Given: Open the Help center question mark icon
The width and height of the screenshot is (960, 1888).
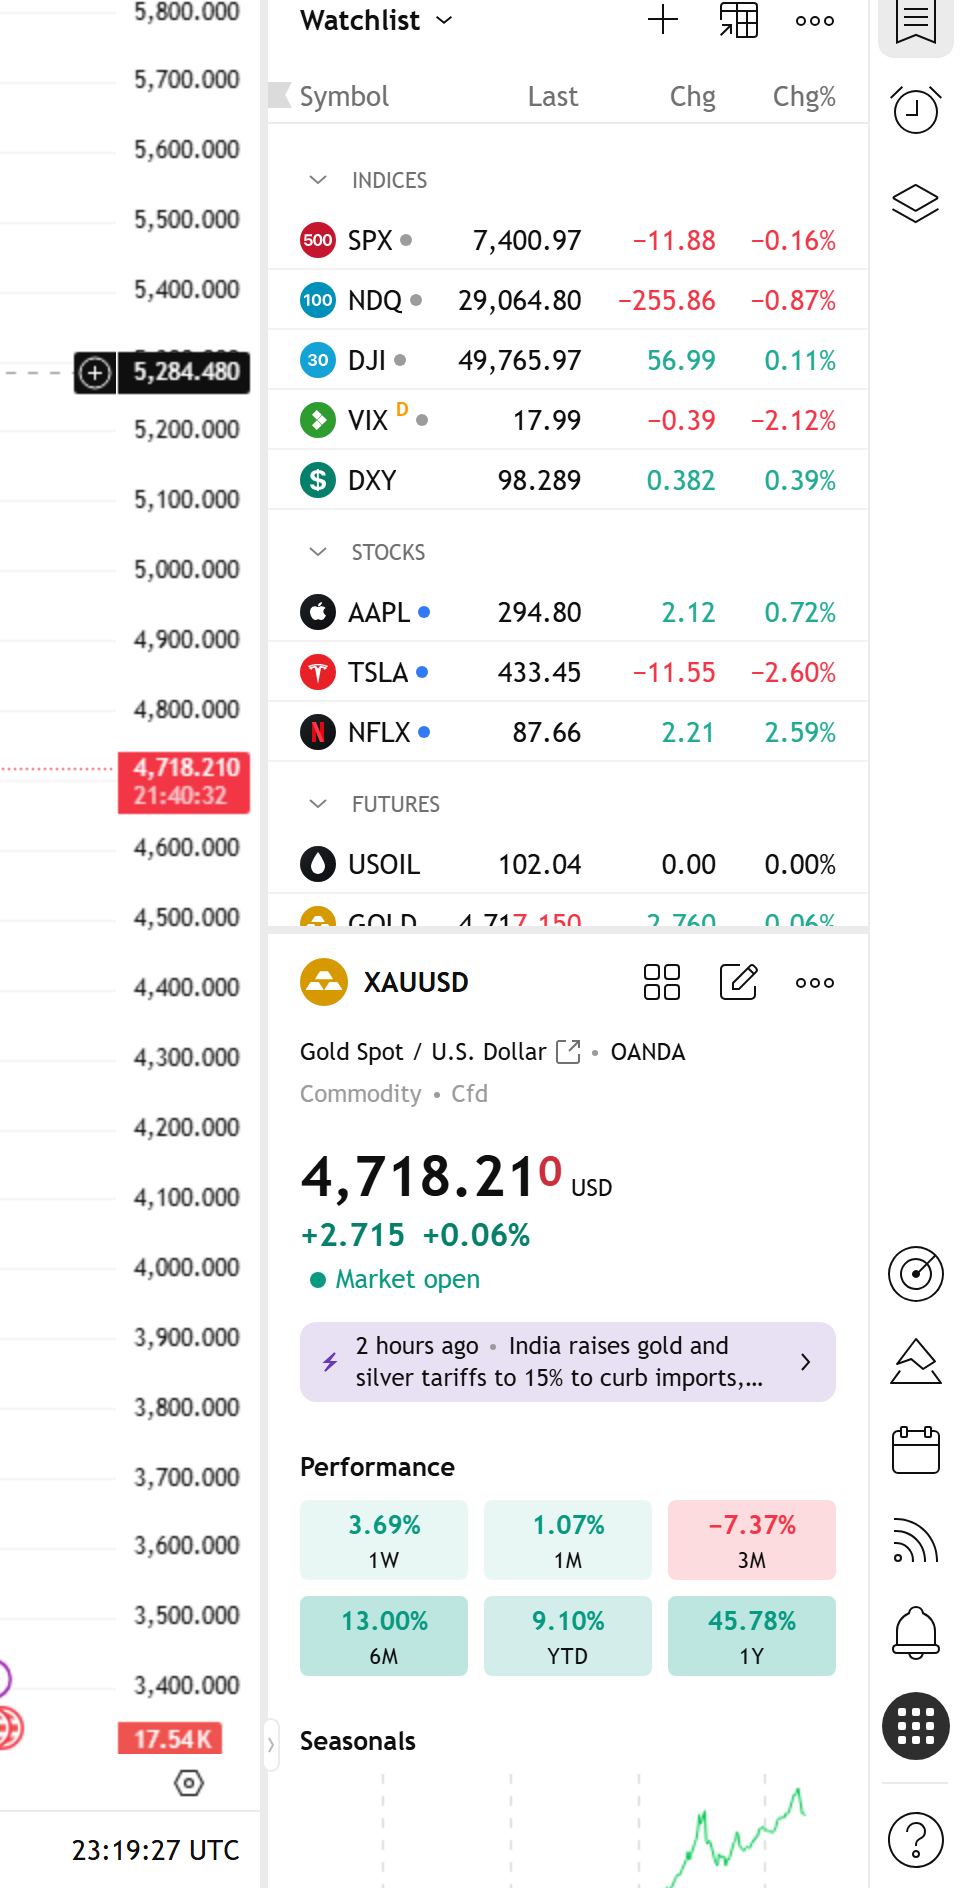Looking at the screenshot, I should click(916, 1839).
